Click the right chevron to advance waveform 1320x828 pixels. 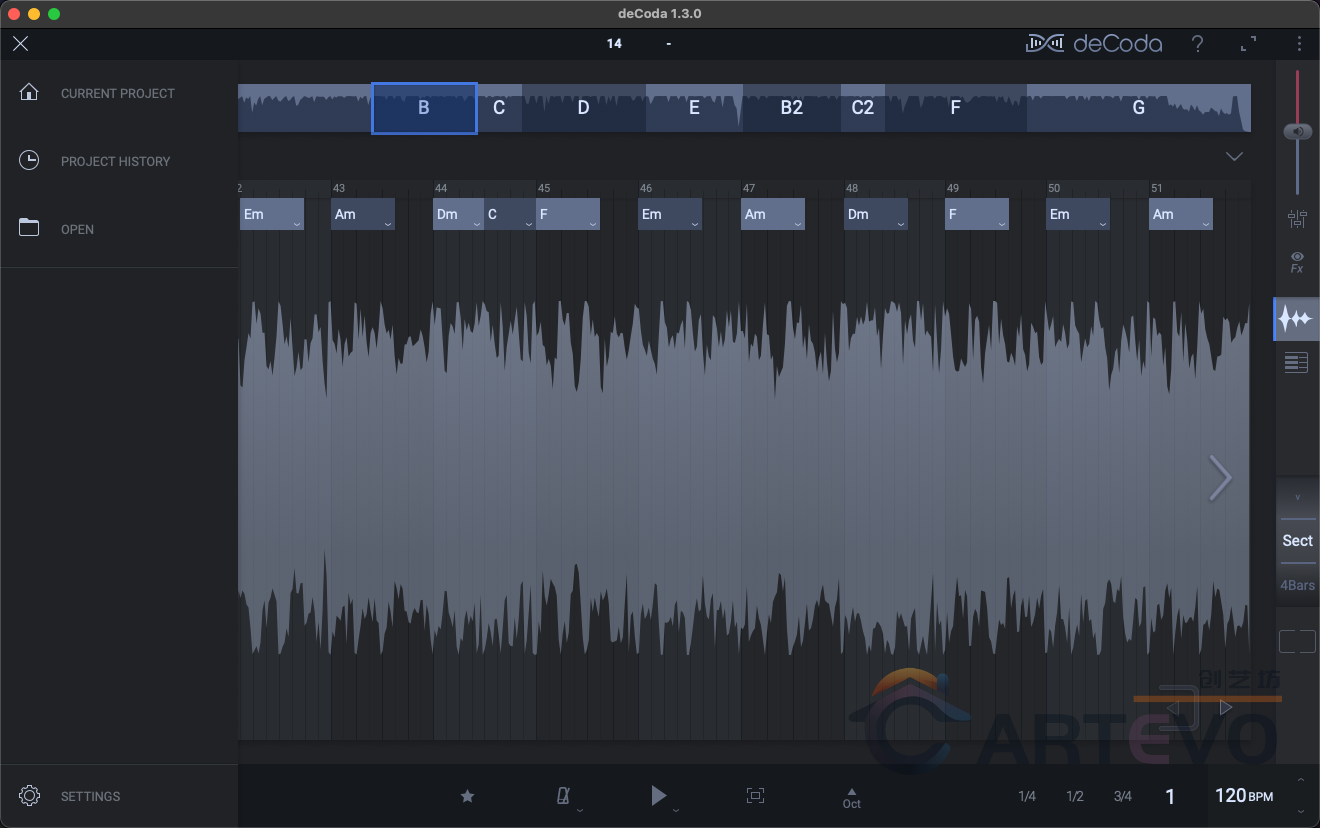pos(1220,478)
